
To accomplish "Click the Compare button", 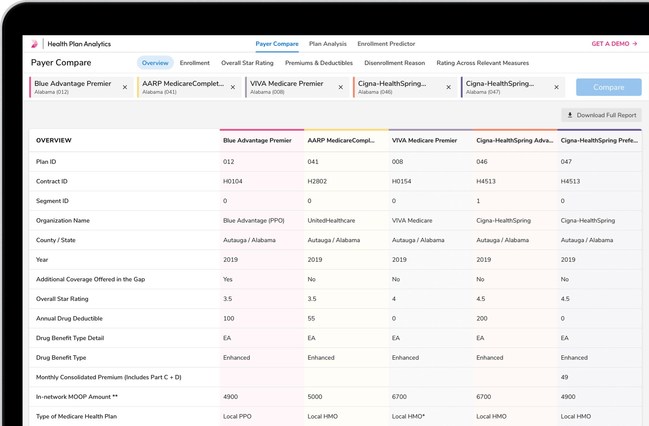I will click(608, 87).
